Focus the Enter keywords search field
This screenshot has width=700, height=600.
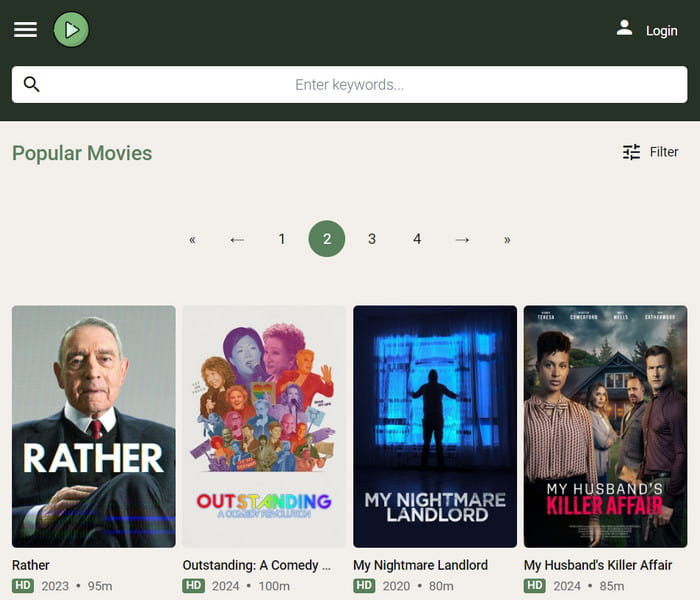click(350, 84)
